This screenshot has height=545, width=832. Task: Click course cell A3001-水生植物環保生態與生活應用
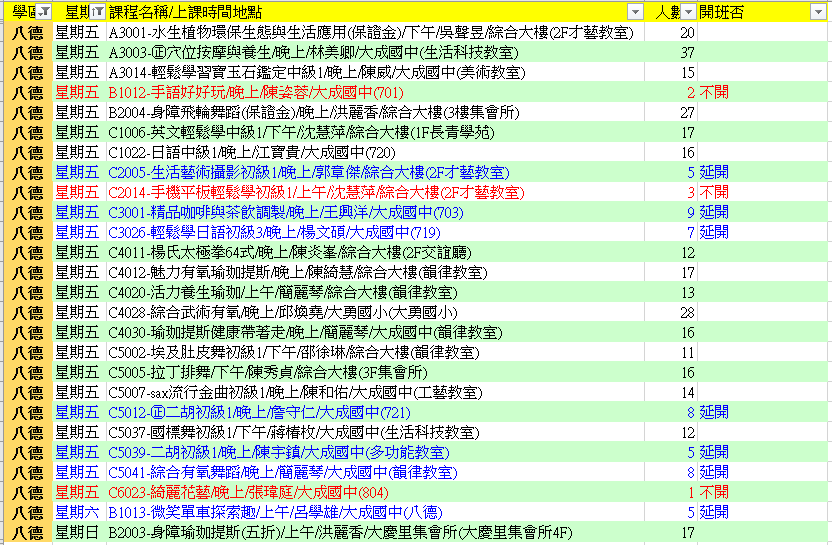tap(370, 32)
